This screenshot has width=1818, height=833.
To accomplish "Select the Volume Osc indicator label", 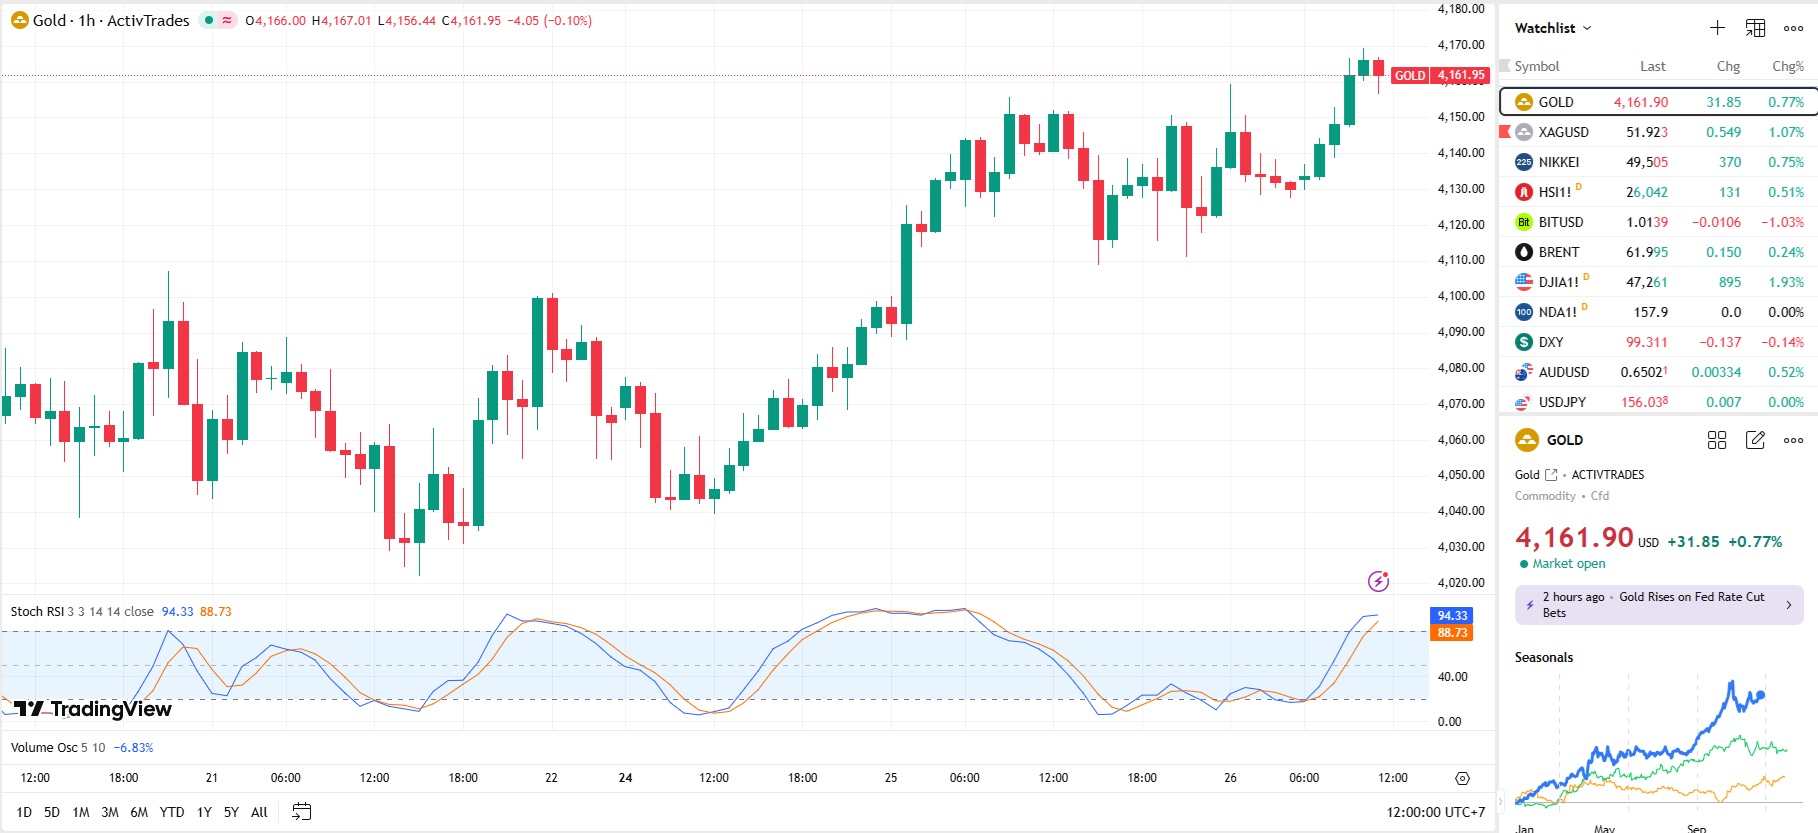I will (43, 748).
